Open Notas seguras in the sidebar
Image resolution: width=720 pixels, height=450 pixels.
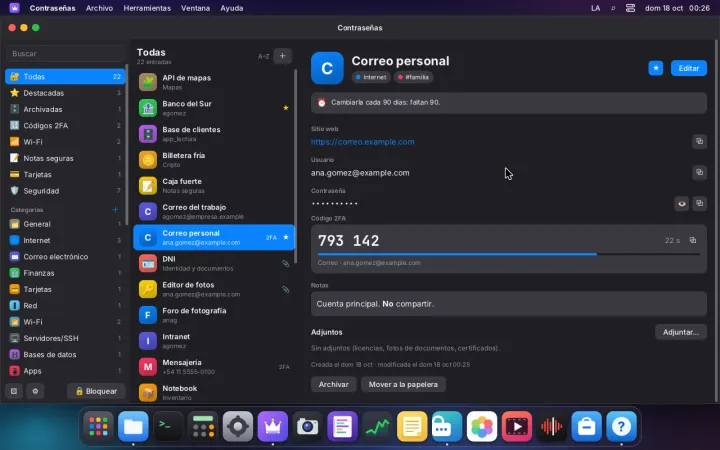[x=65, y=158]
